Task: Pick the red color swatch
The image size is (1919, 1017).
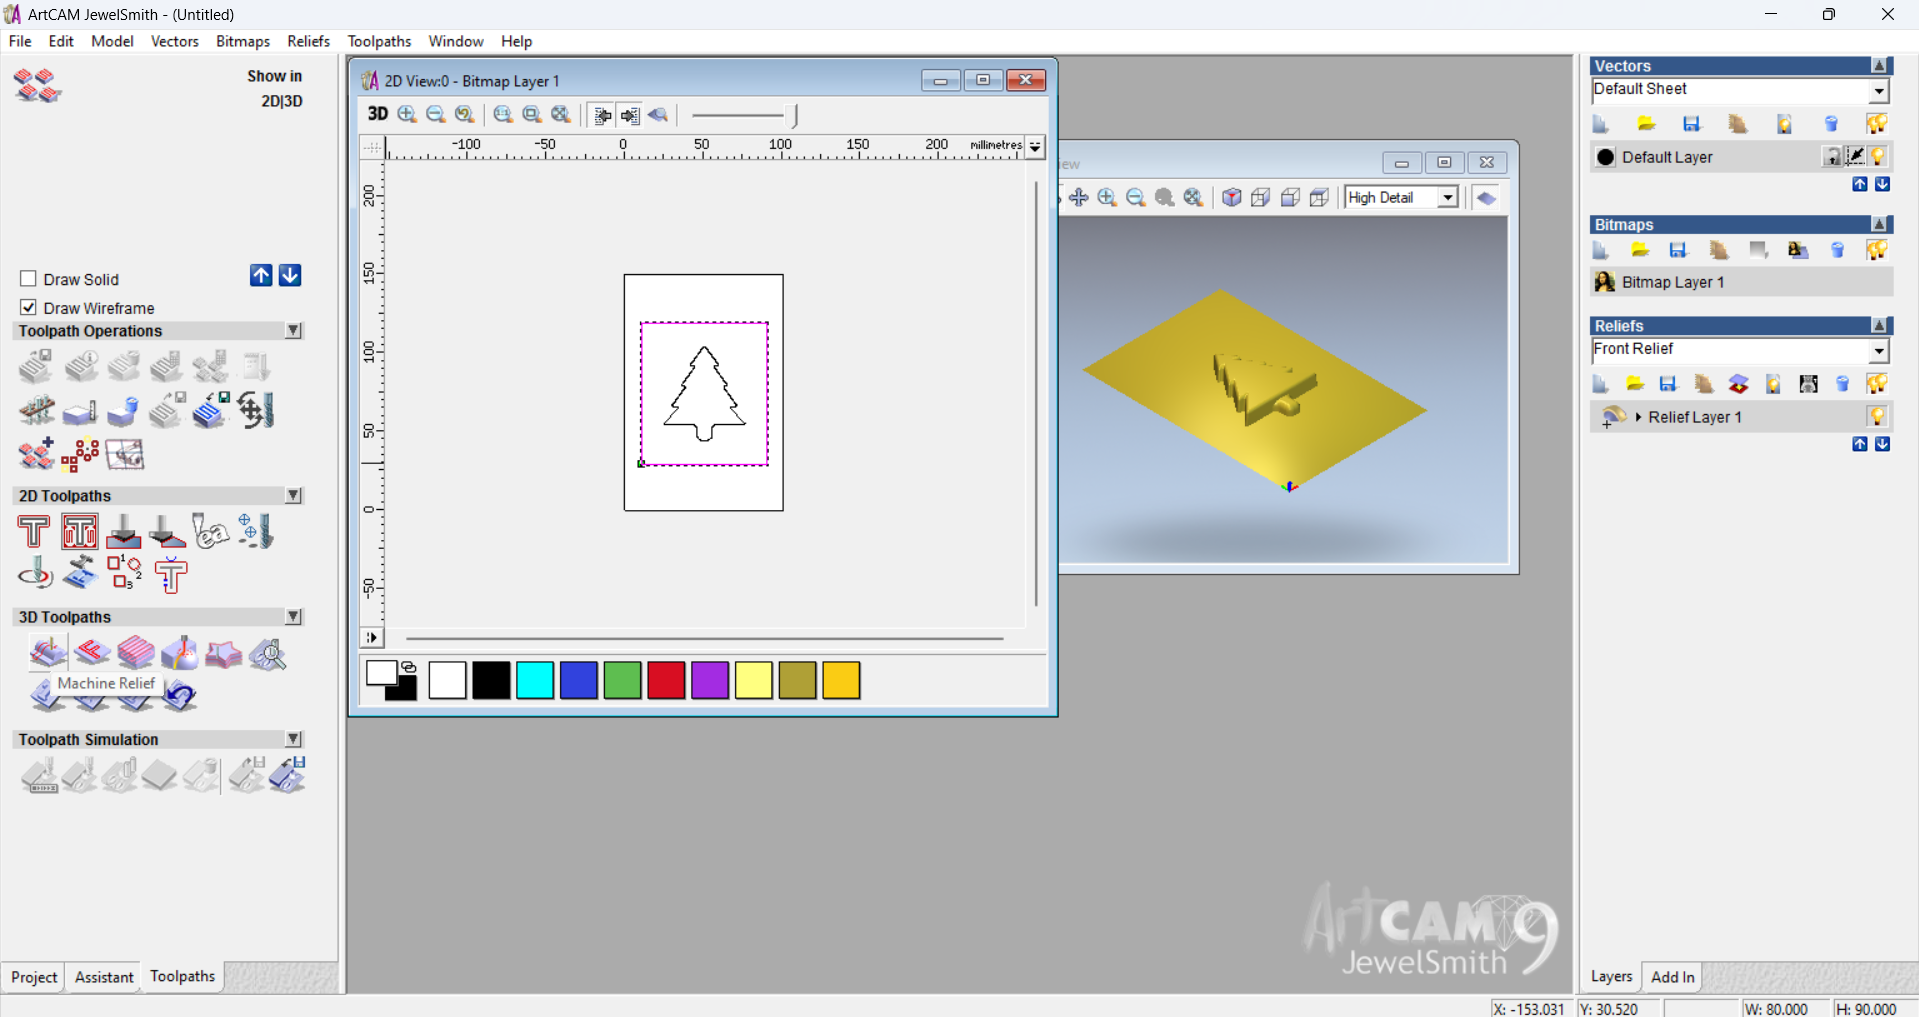Action: (666, 680)
